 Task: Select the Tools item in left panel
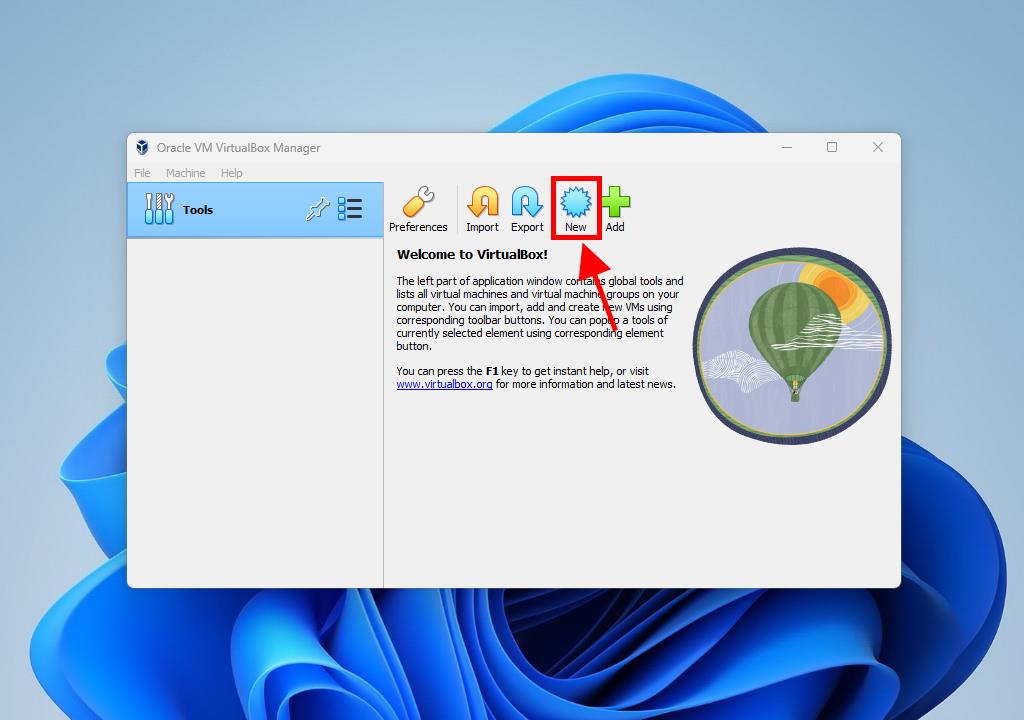tap(198, 210)
